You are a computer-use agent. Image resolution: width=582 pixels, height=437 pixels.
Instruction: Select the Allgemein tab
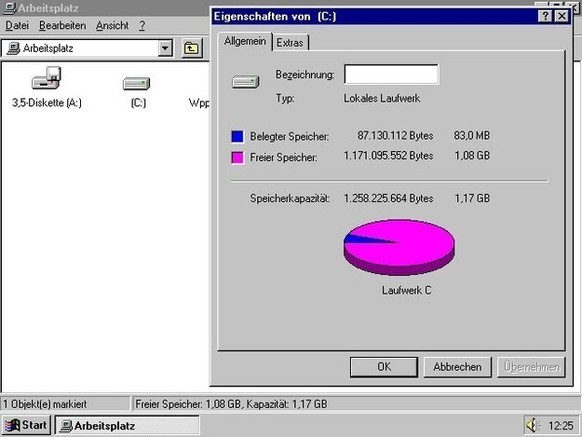tap(245, 41)
